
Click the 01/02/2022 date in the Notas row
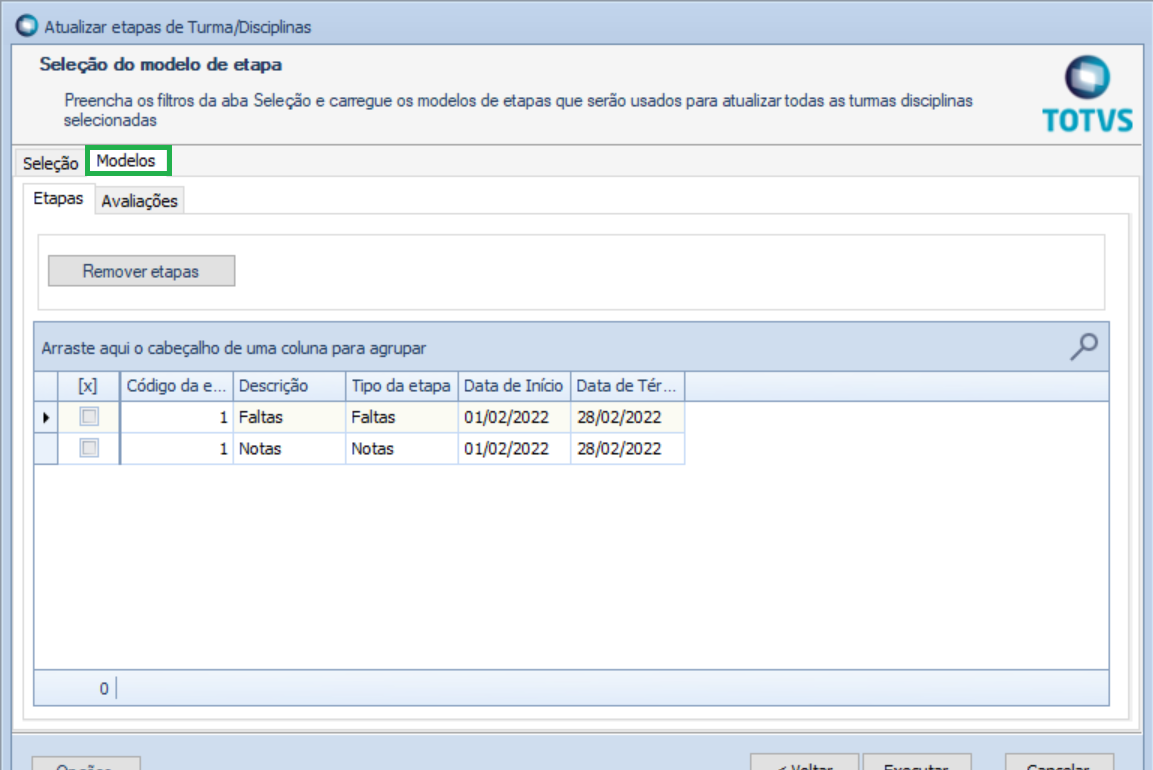click(514, 449)
